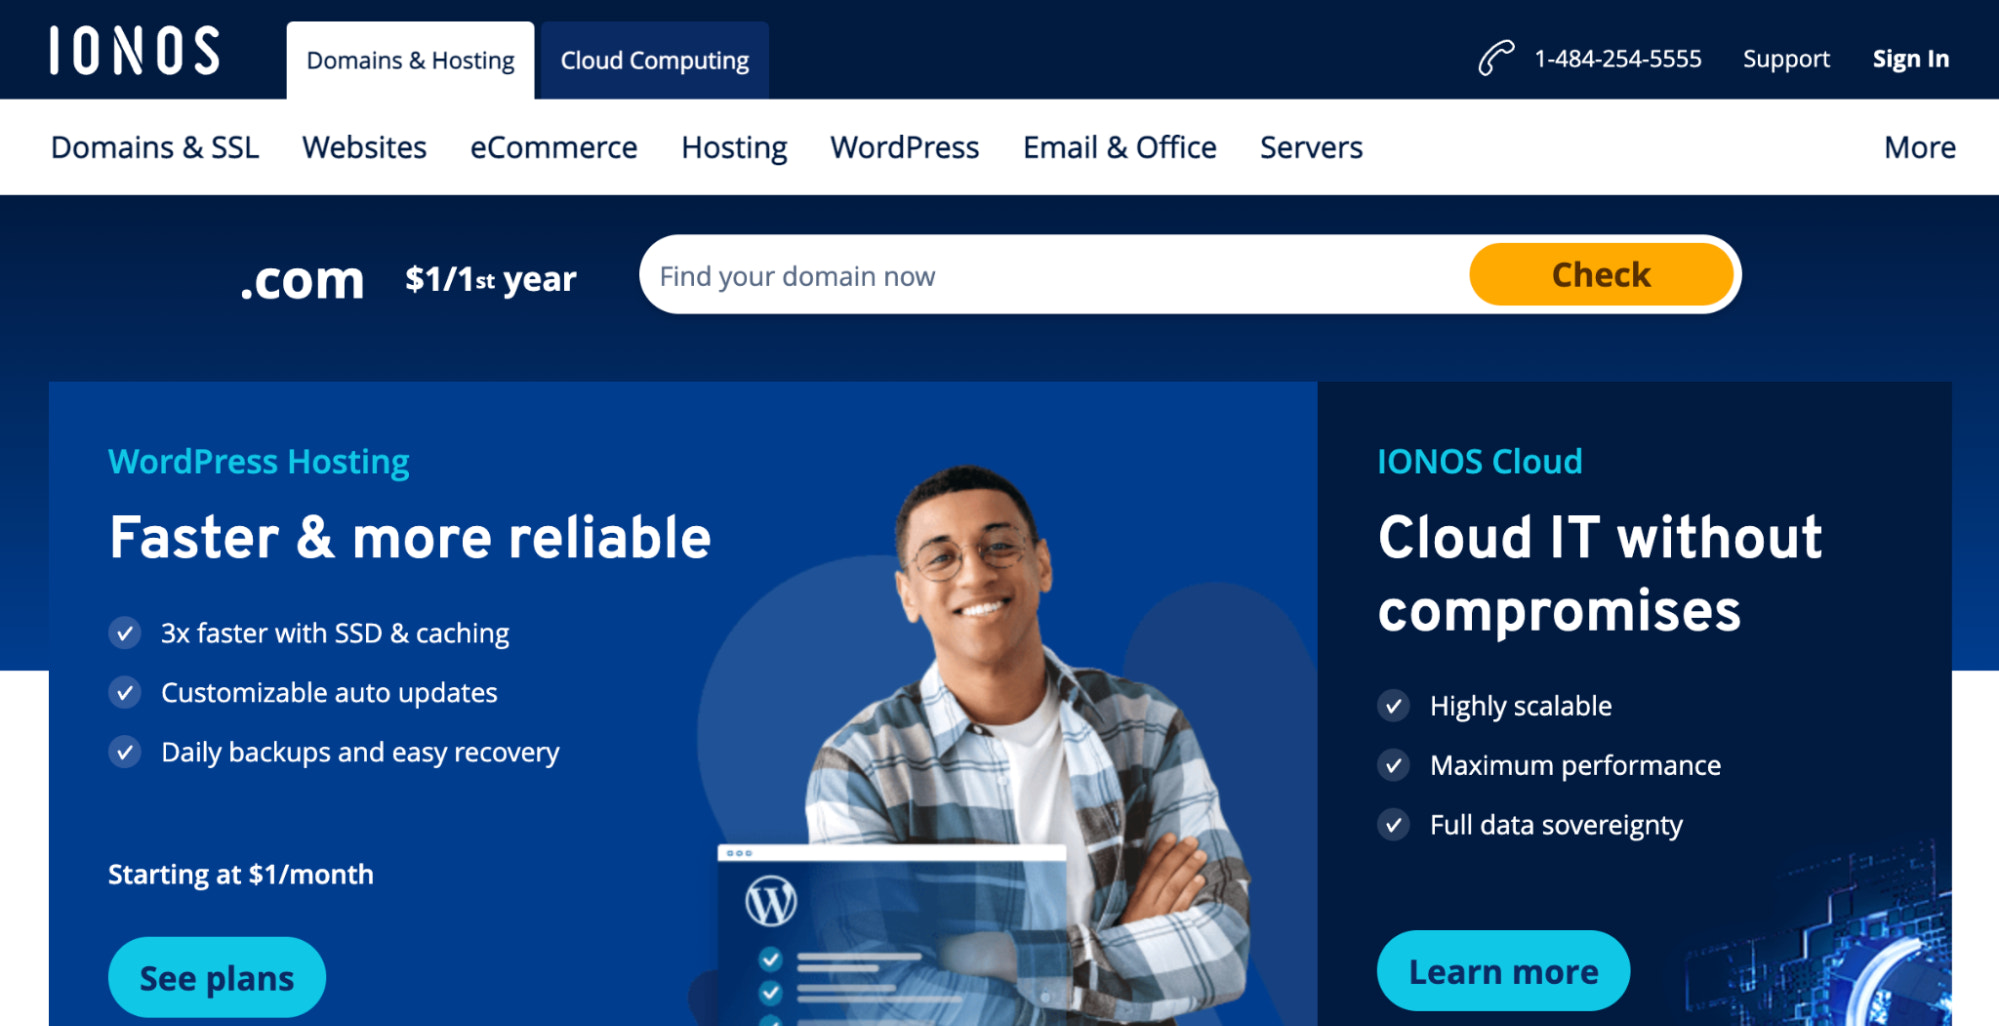Click the checkmark beside 'Customizable auto updates' circle
1999x1026 pixels.
click(125, 692)
